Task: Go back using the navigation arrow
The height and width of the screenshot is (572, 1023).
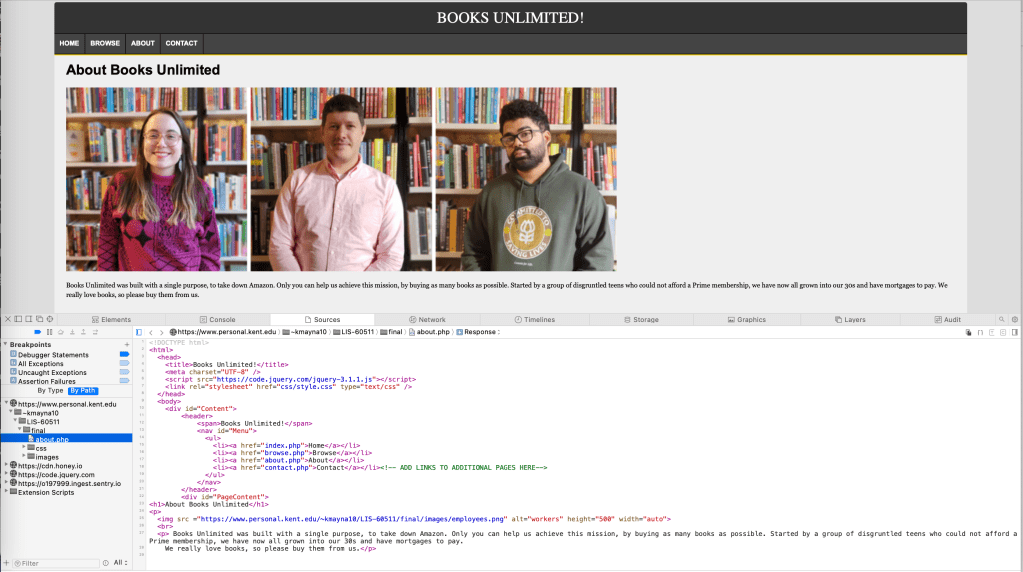Action: (150, 331)
